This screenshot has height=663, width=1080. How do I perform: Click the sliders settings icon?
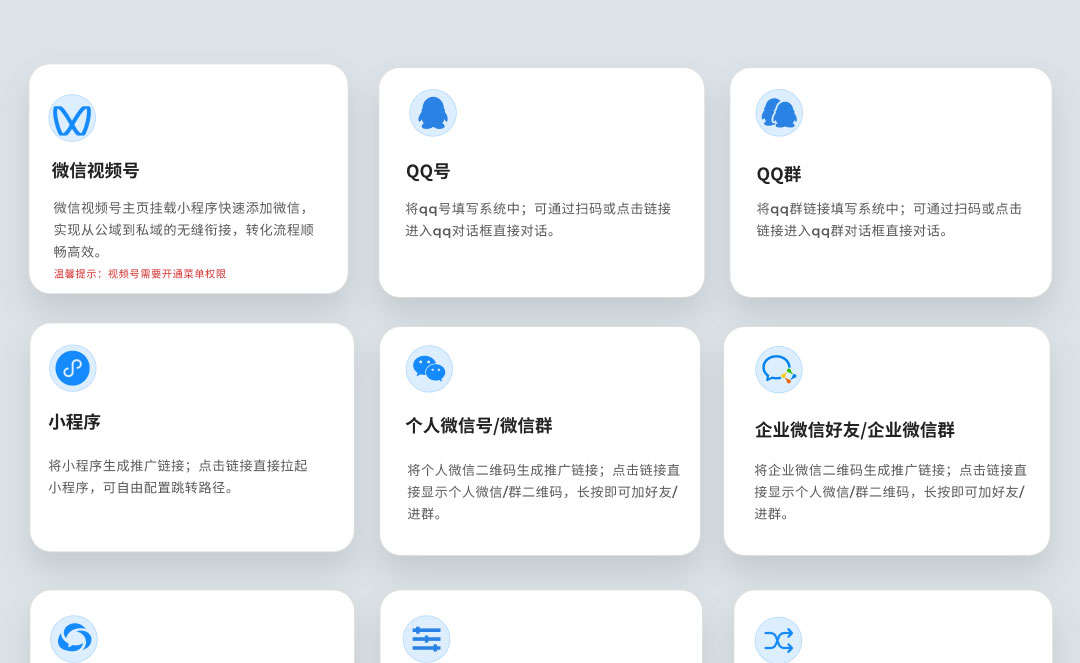pyautogui.click(x=427, y=638)
